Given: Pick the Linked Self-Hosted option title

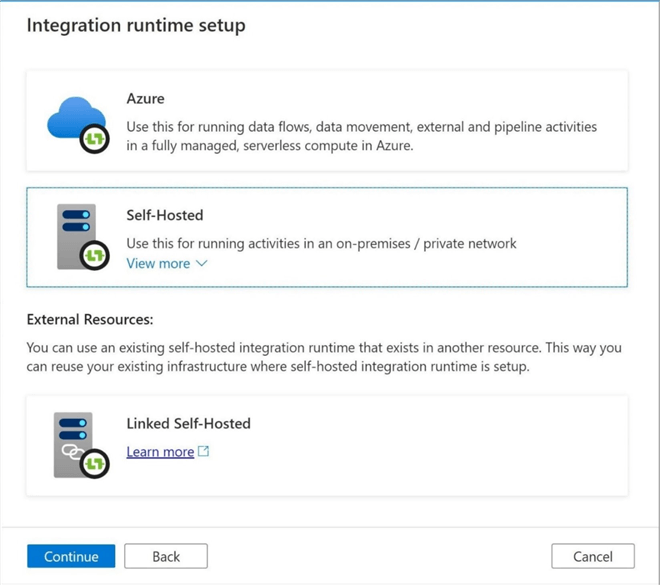Looking at the screenshot, I should click(x=188, y=423).
